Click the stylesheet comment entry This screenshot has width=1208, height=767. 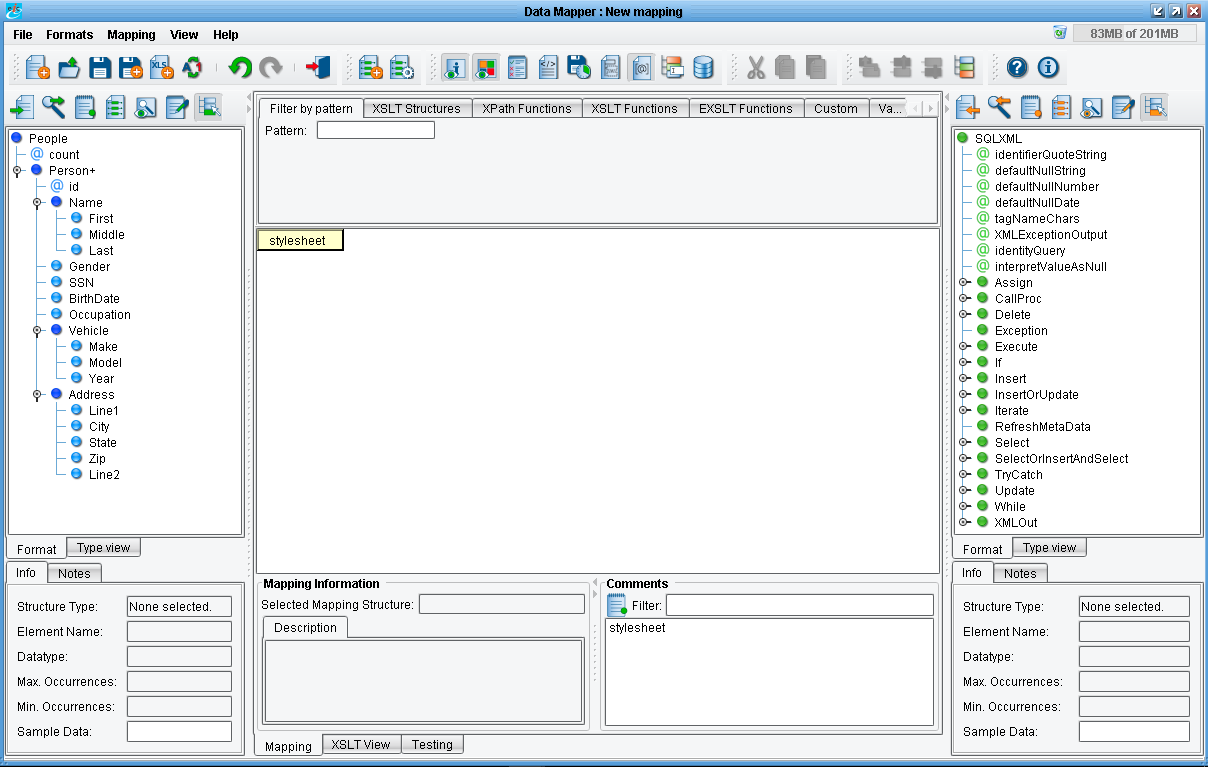point(637,628)
